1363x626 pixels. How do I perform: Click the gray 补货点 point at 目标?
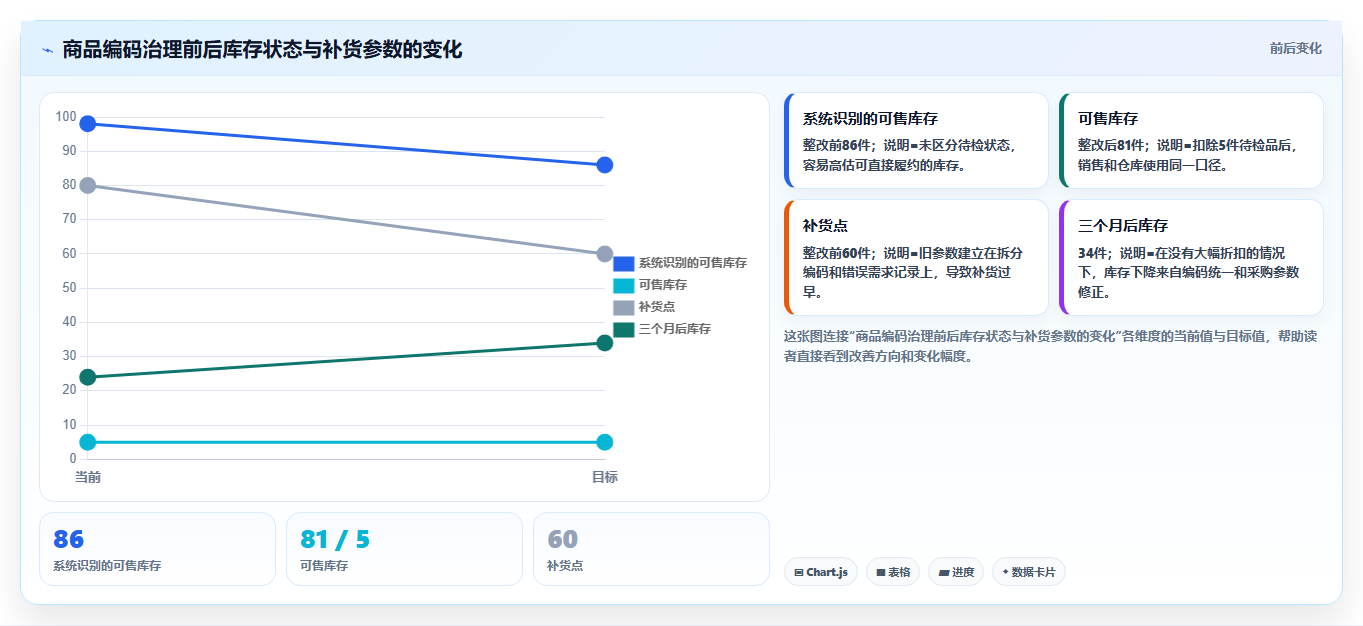coord(604,254)
